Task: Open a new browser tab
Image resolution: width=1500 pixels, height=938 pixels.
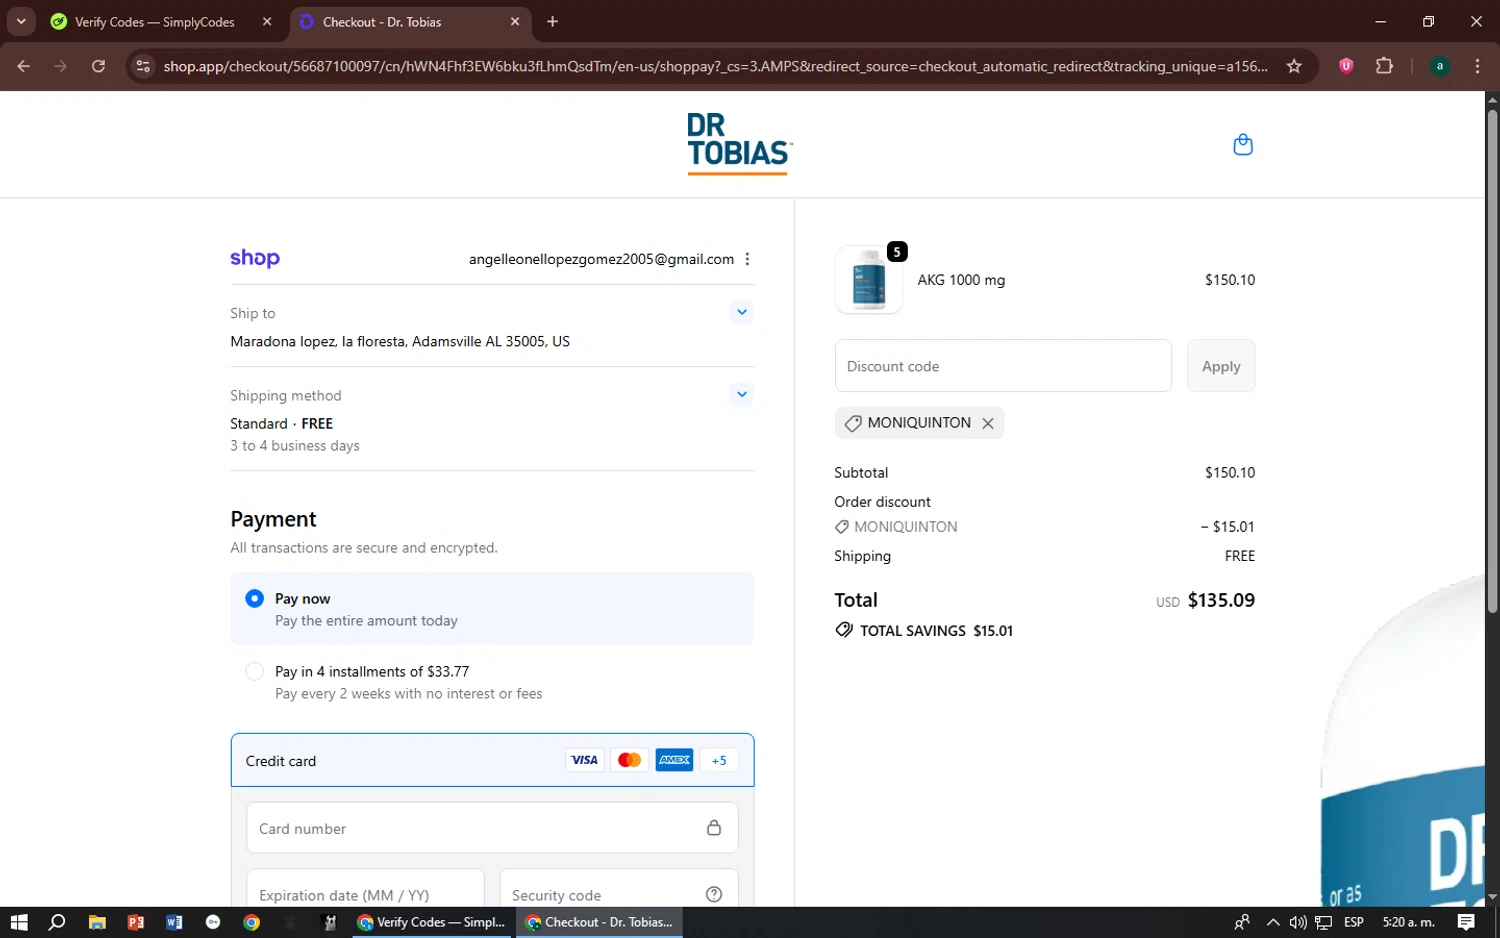Action: pos(552,21)
